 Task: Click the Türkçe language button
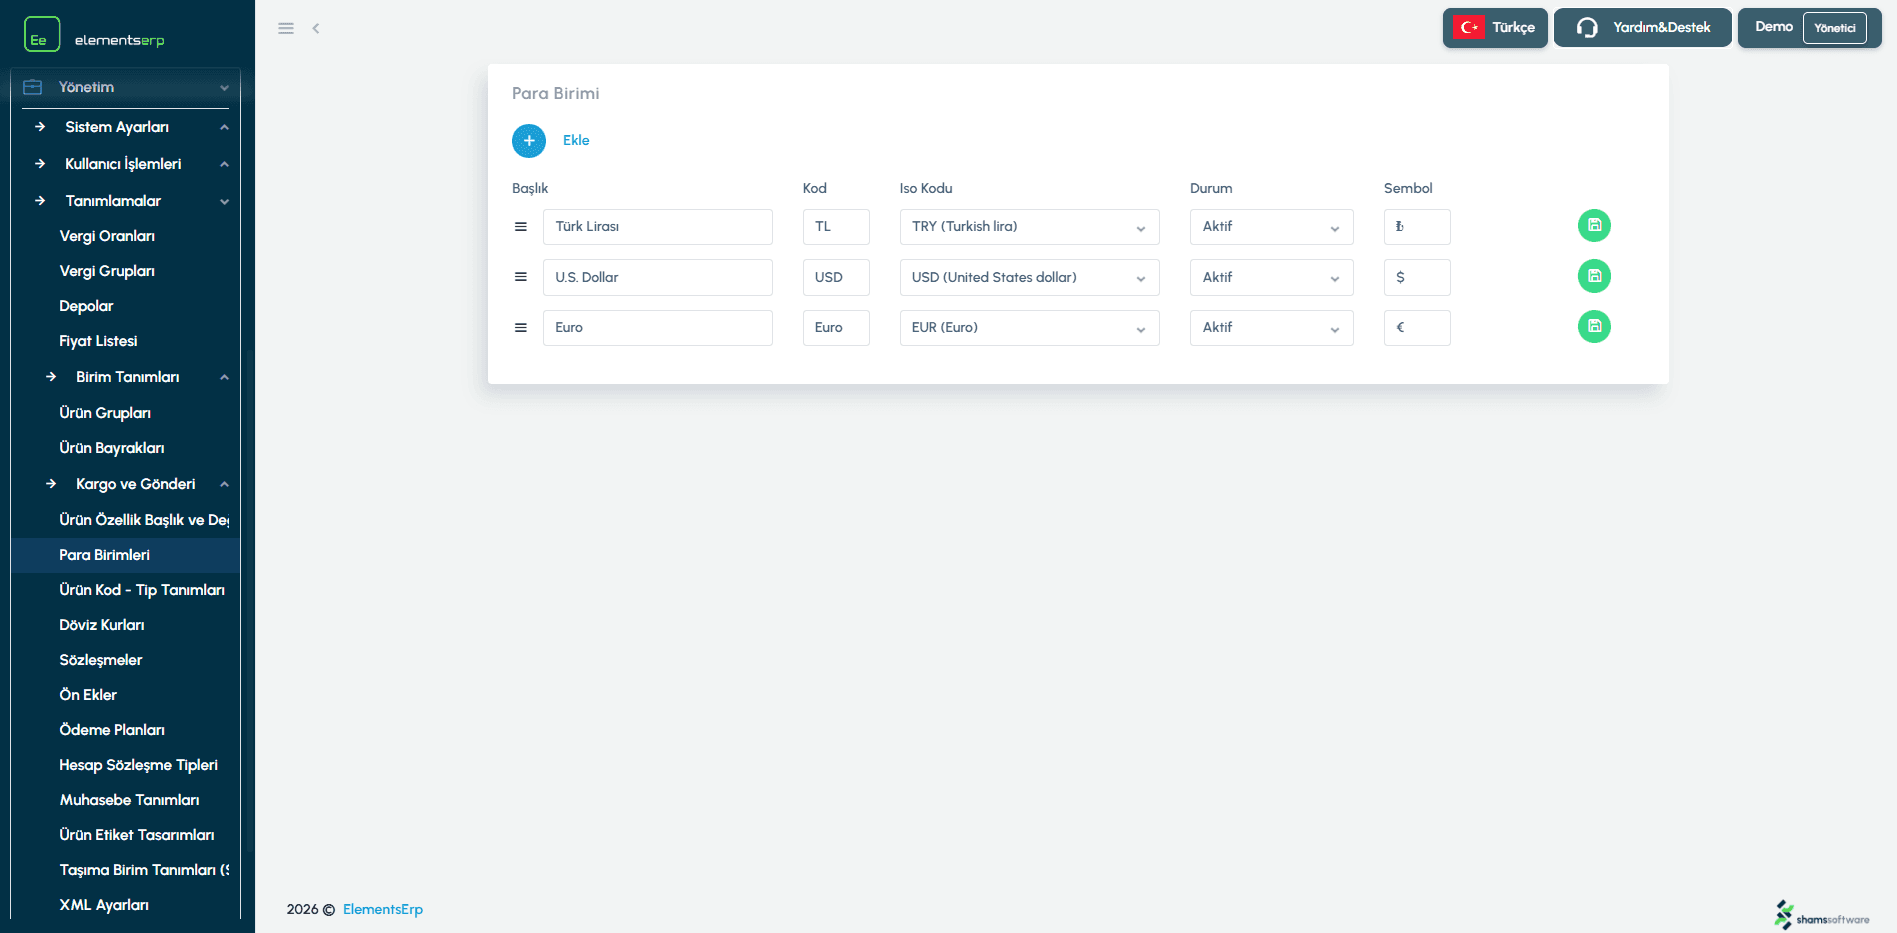[x=1495, y=28]
